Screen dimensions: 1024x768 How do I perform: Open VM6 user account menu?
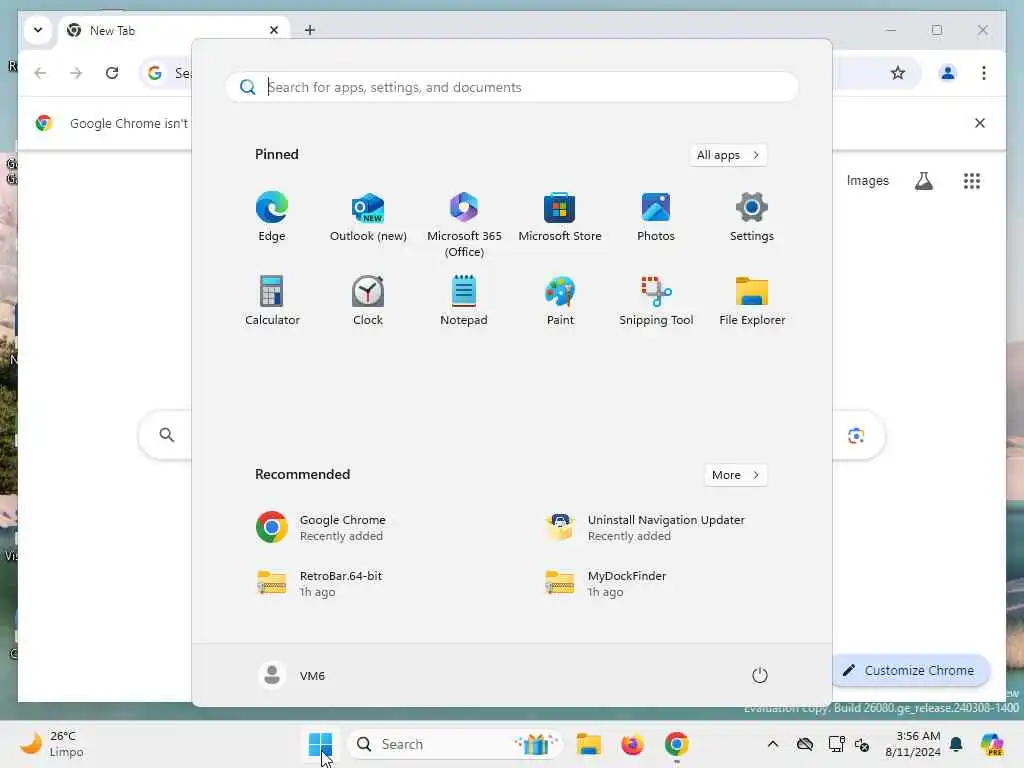click(292, 675)
